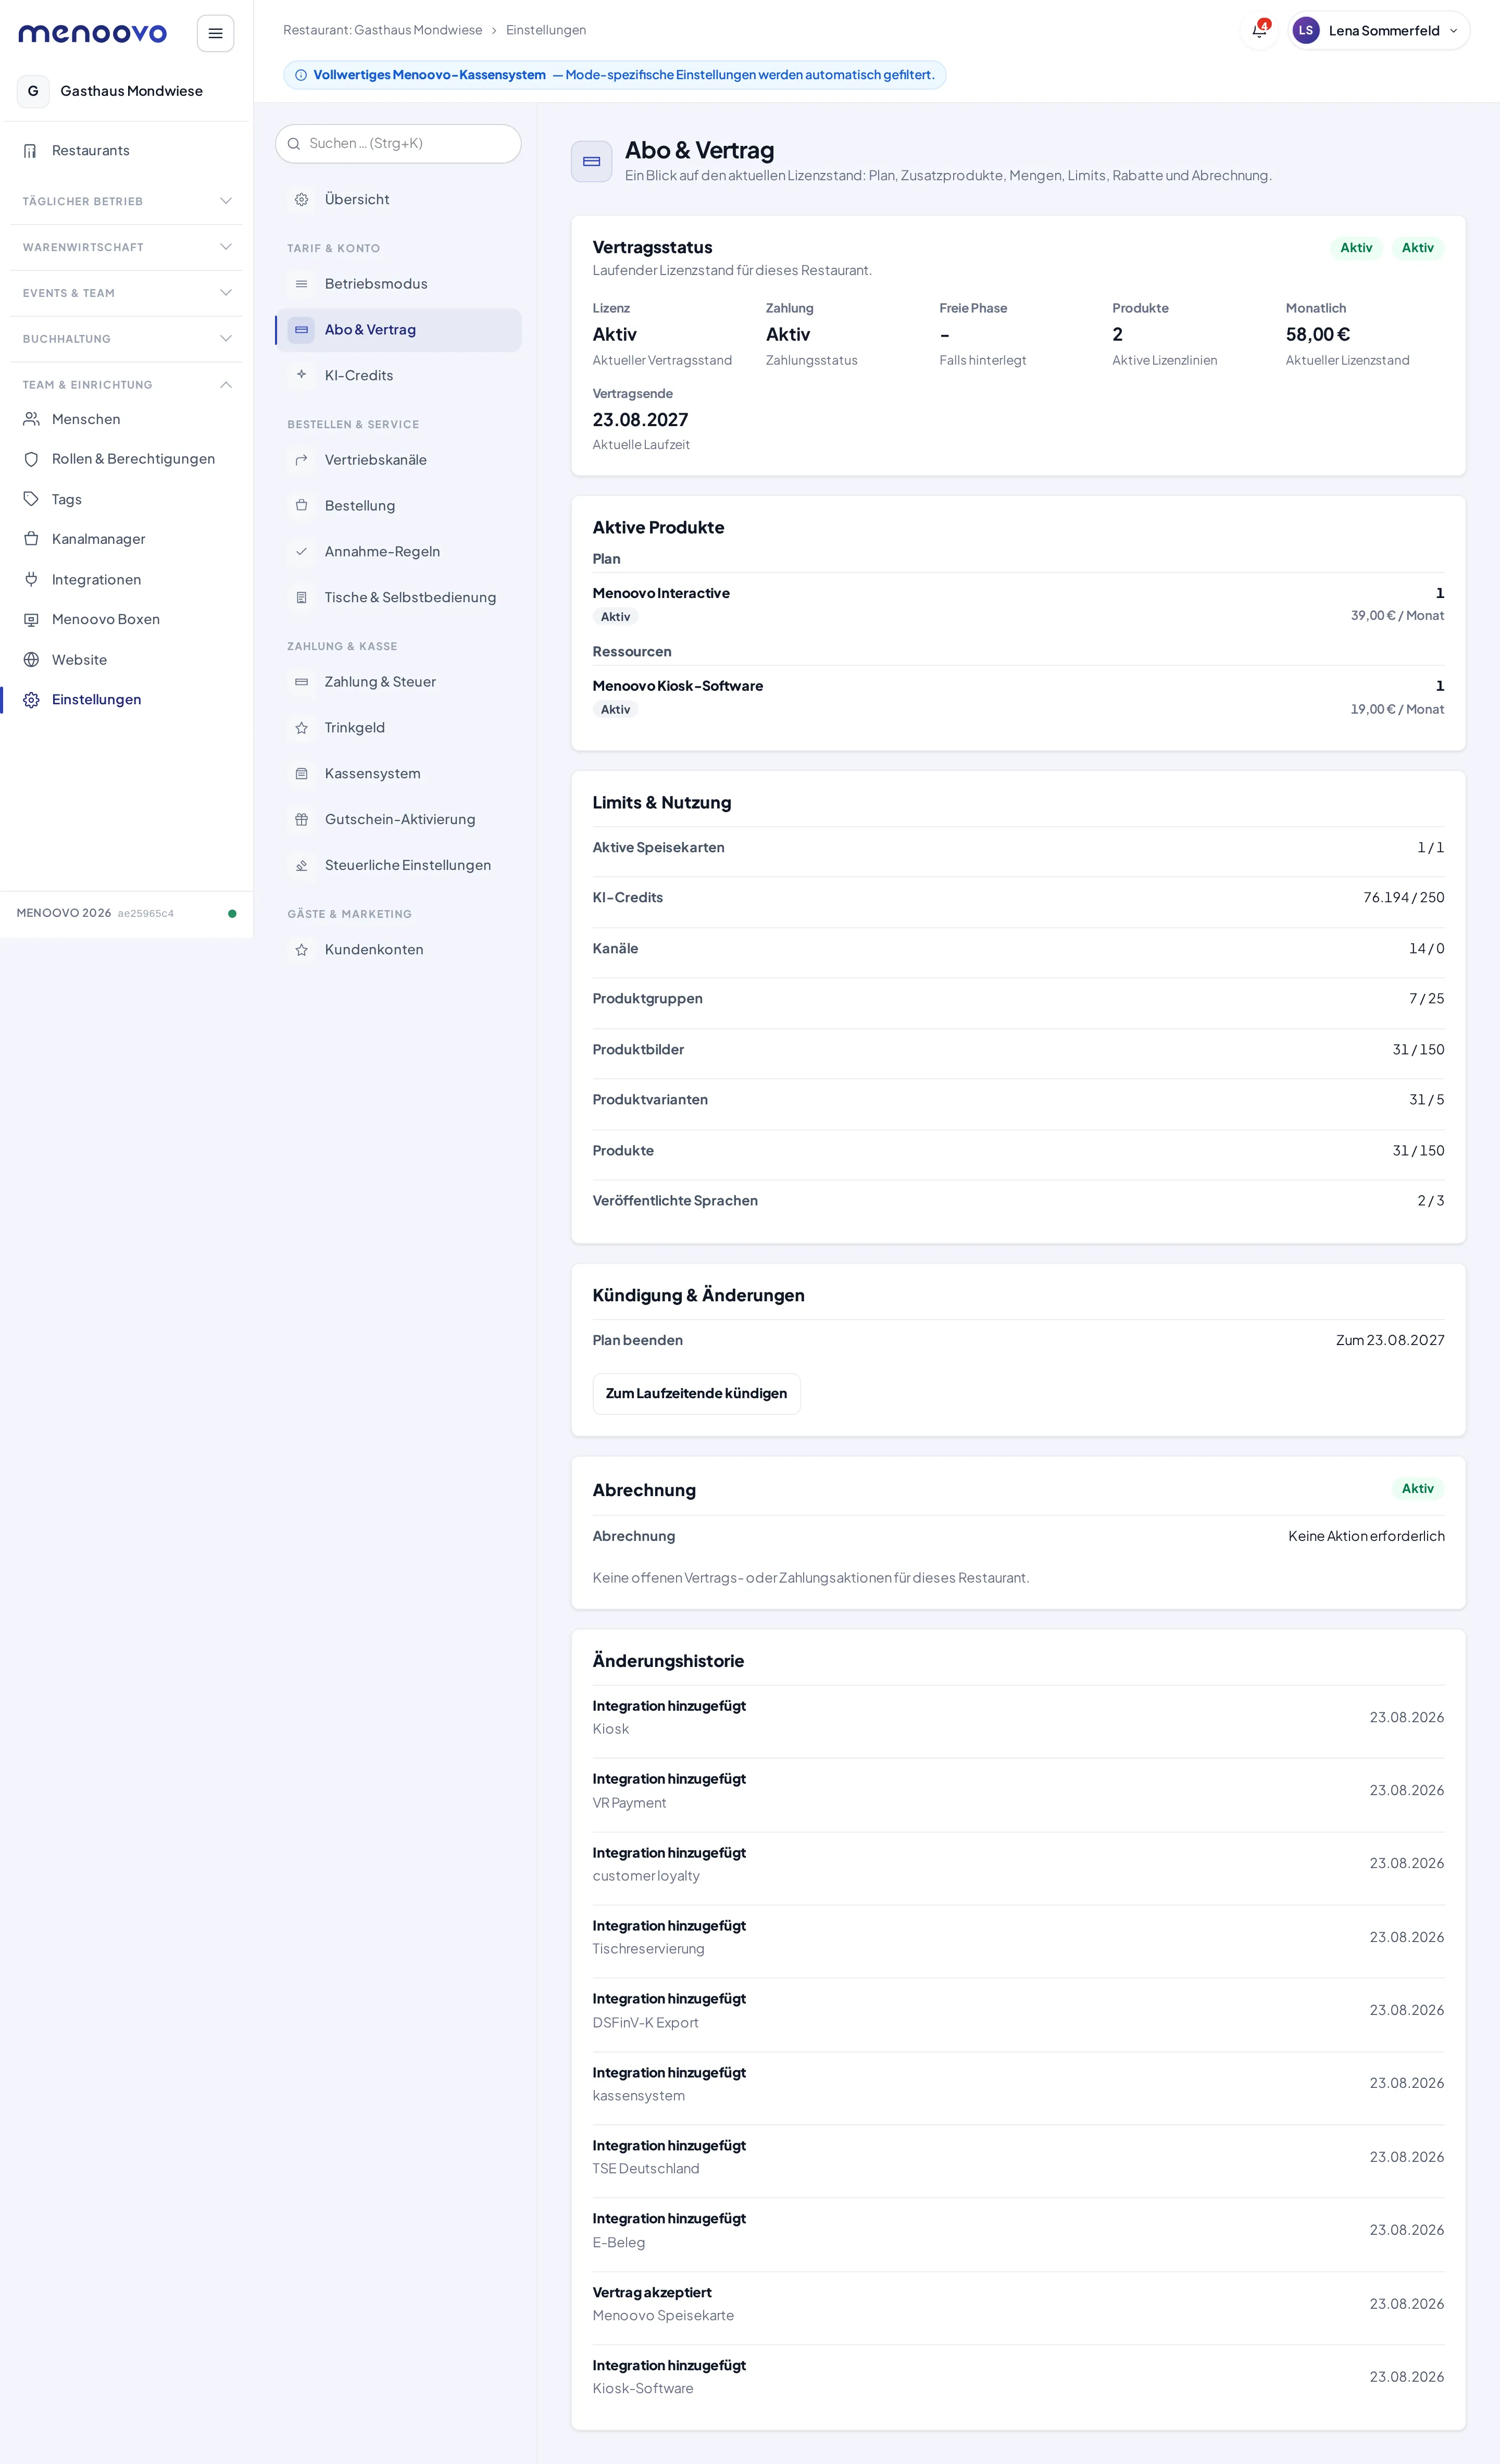
Task: Click the Kanalmanager bag icon
Action: click(31, 539)
